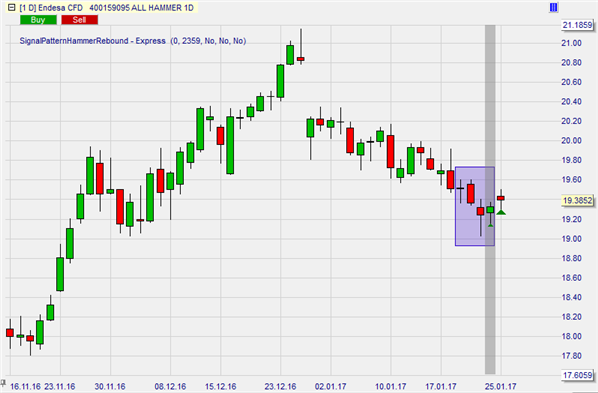Image resolution: width=598 pixels, height=393 pixels.
Task: Click the price axis label 19.00
Action: tap(571, 239)
